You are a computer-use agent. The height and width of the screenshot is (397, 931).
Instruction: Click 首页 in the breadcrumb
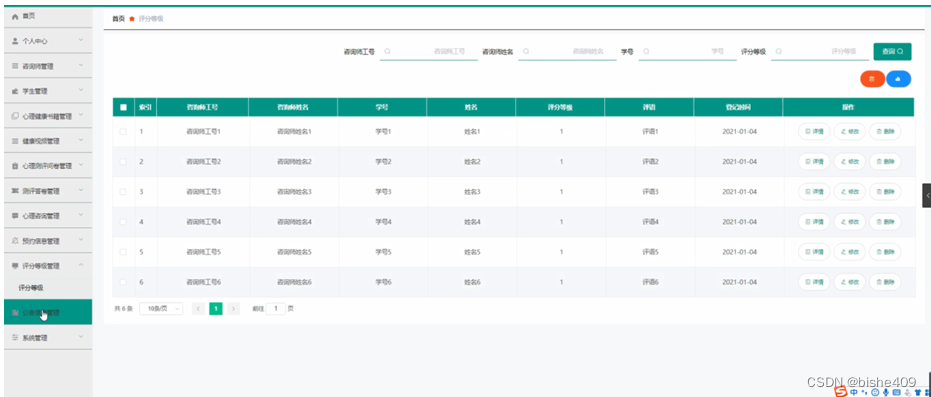coord(118,18)
